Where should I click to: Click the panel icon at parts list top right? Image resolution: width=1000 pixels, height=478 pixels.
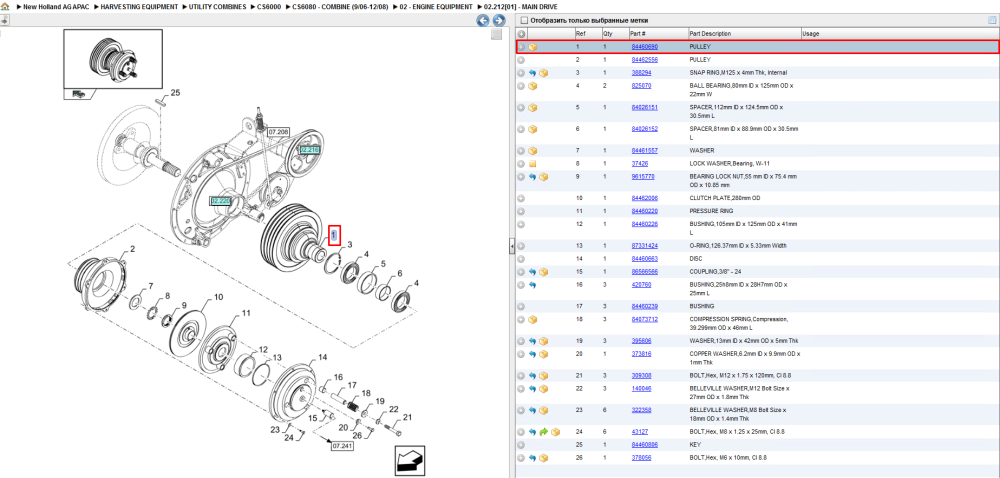992,20
